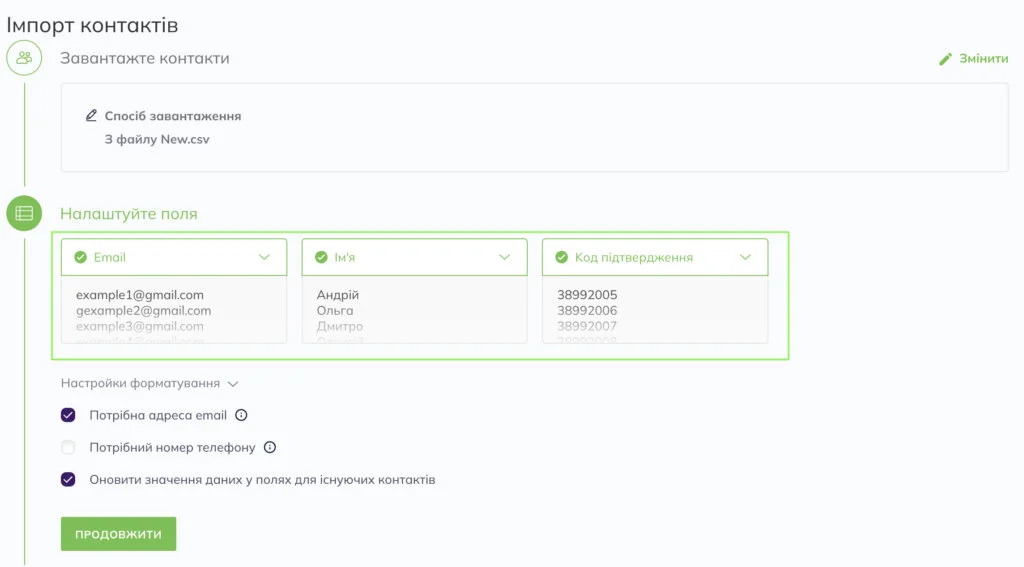Click the field setup table step icon
Viewport: 1024px width, 567px height.
24,213
